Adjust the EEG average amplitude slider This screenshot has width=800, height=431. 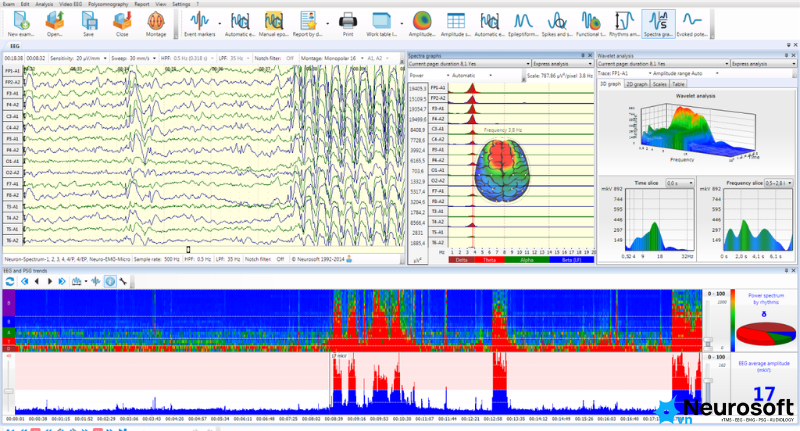click(708, 382)
